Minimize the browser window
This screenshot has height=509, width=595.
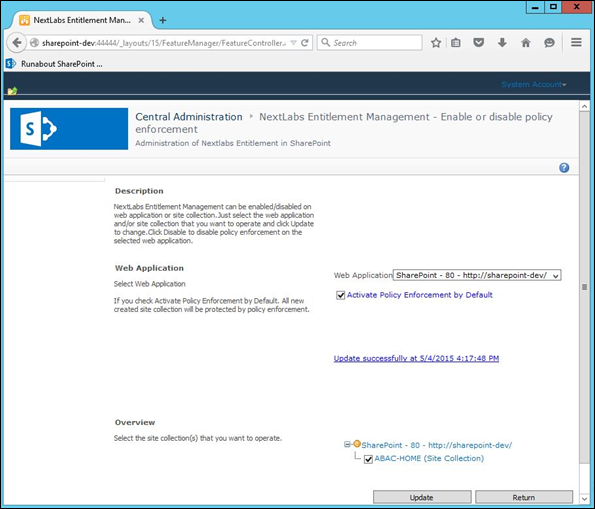click(x=535, y=7)
